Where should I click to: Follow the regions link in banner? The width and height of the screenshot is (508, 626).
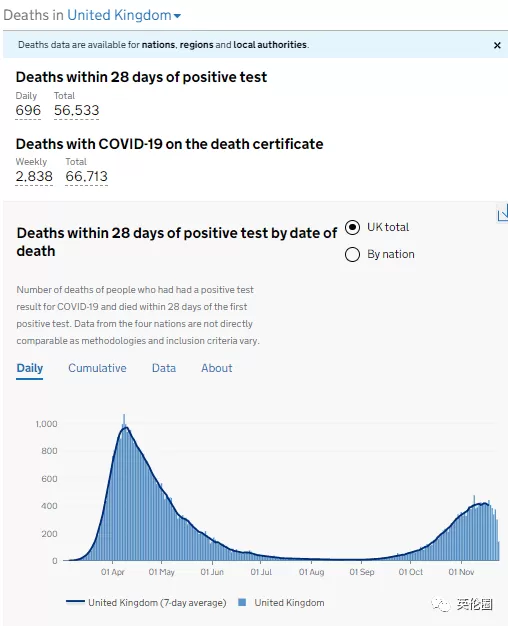pos(196,45)
